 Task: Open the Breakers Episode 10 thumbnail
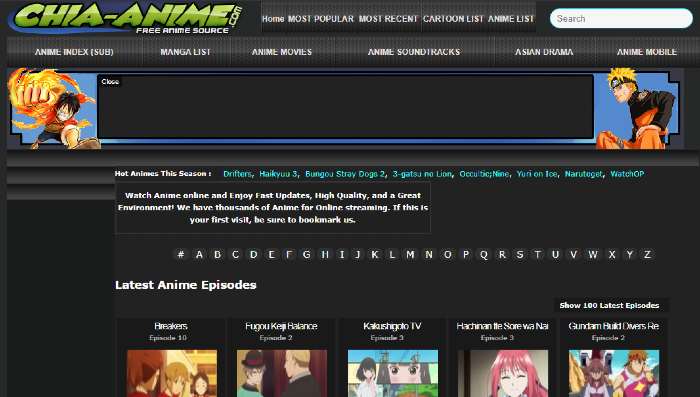[171, 373]
